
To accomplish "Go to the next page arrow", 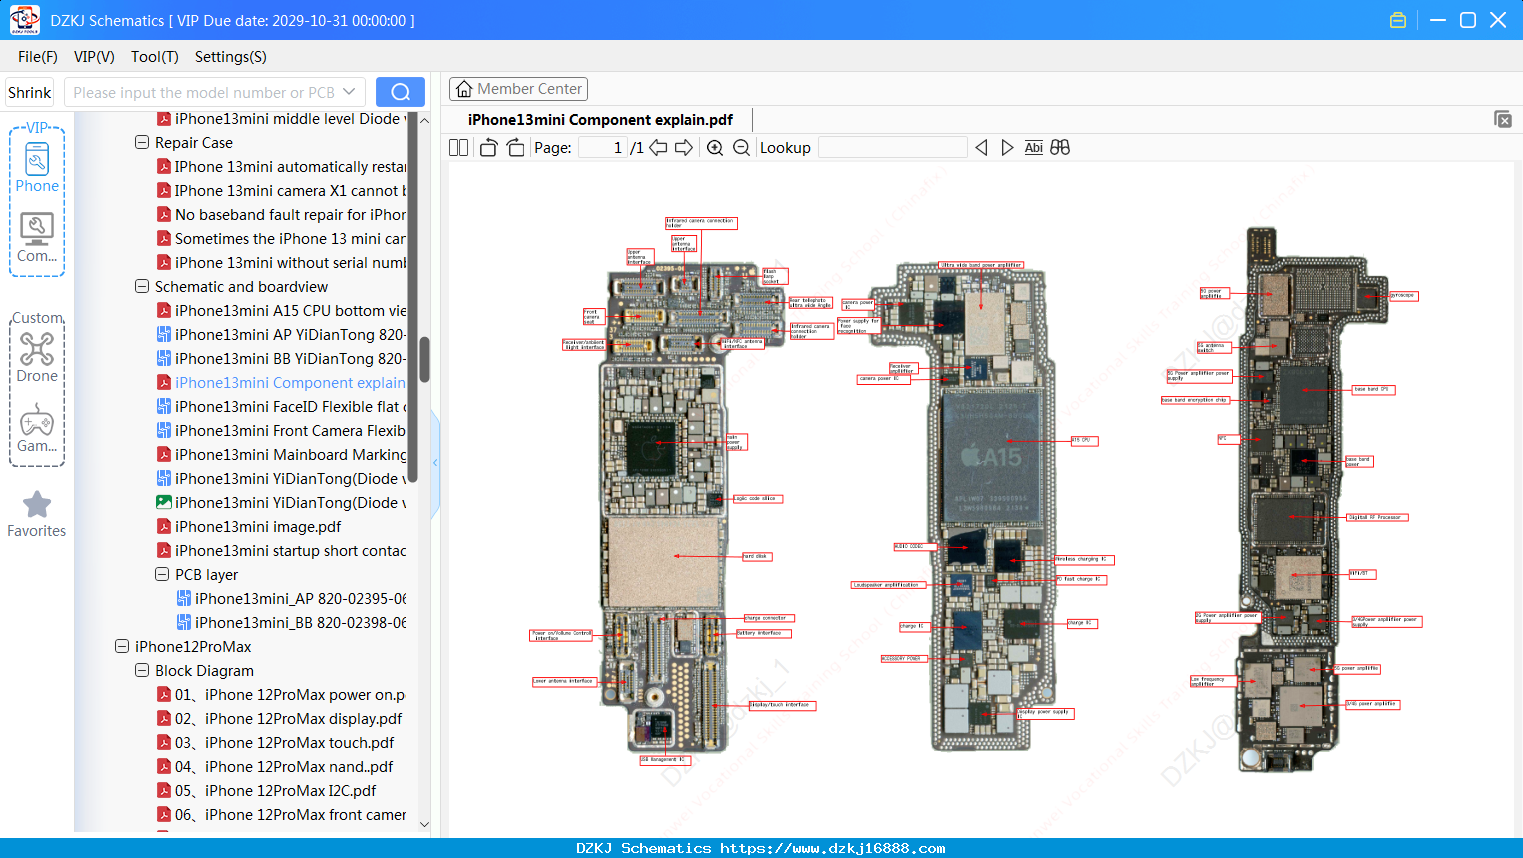I will coord(684,148).
